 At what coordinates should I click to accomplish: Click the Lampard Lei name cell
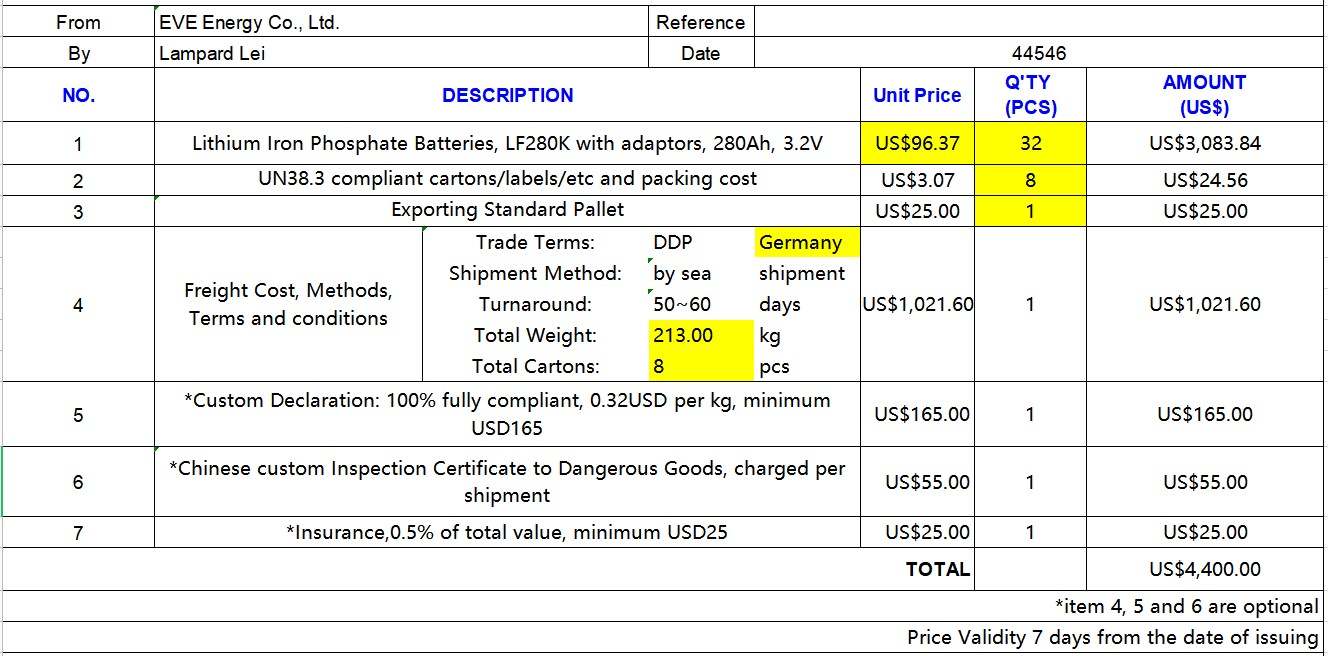(401, 53)
